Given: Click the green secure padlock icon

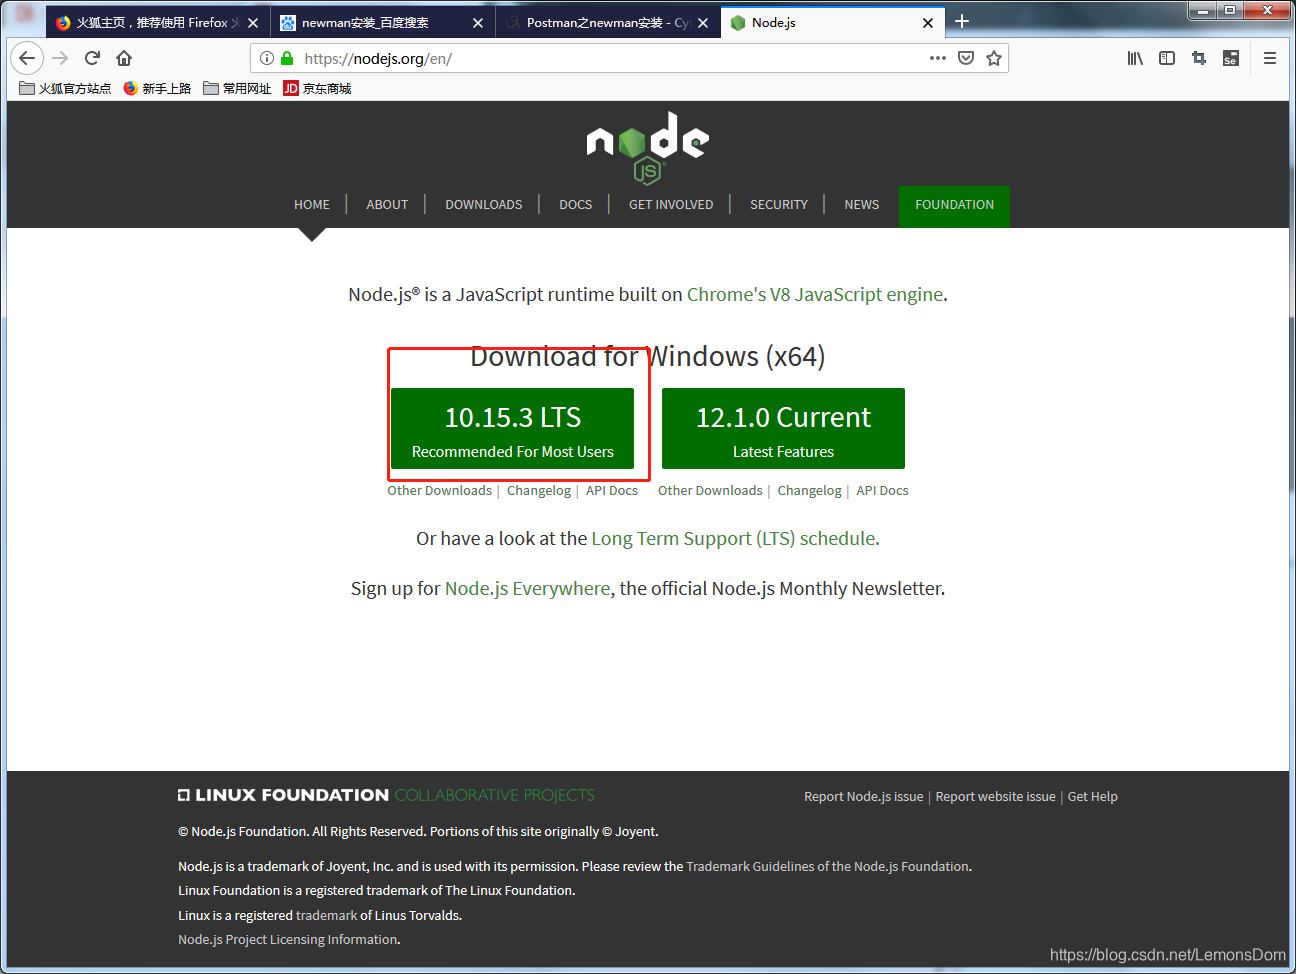Looking at the screenshot, I should pos(287,58).
